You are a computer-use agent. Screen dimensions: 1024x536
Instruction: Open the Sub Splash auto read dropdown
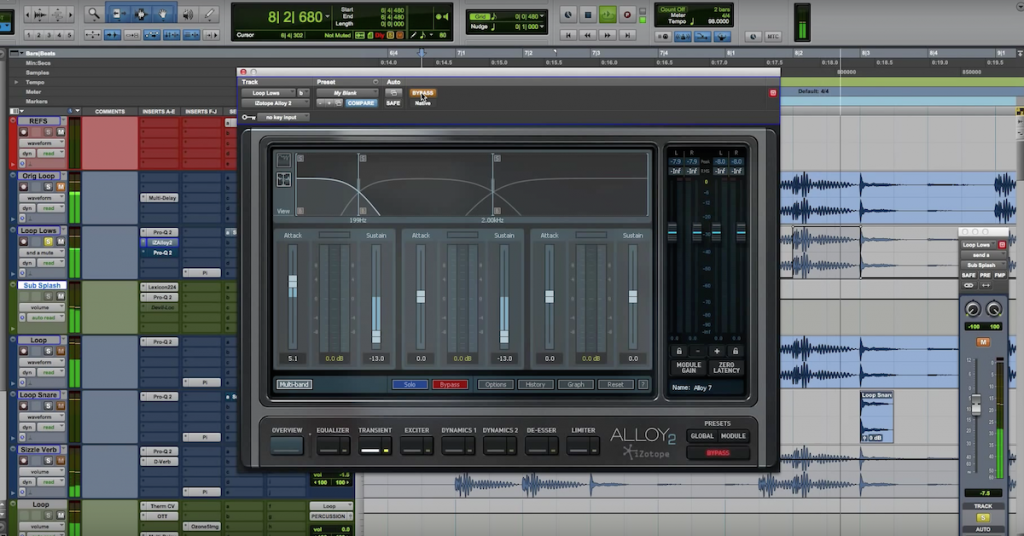[x=46, y=318]
